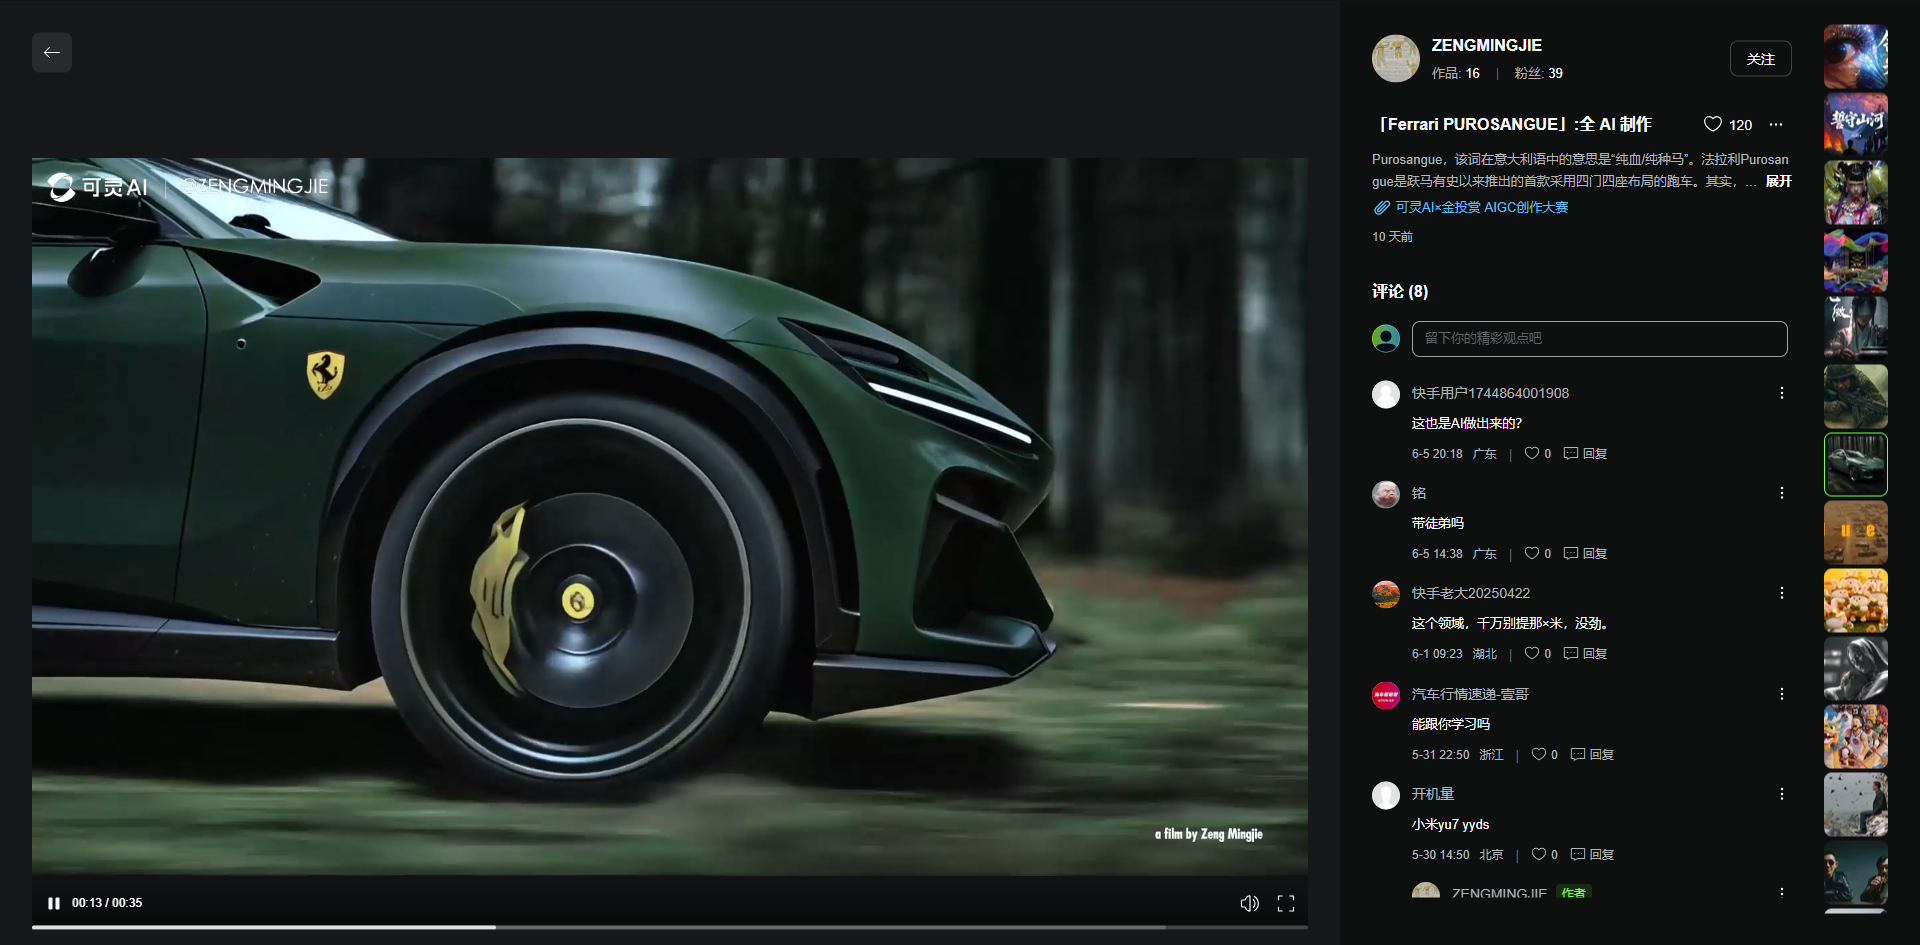1920x945 pixels.
Task: Open options for 快手用户1744864001908 comment
Action: (x=1782, y=393)
